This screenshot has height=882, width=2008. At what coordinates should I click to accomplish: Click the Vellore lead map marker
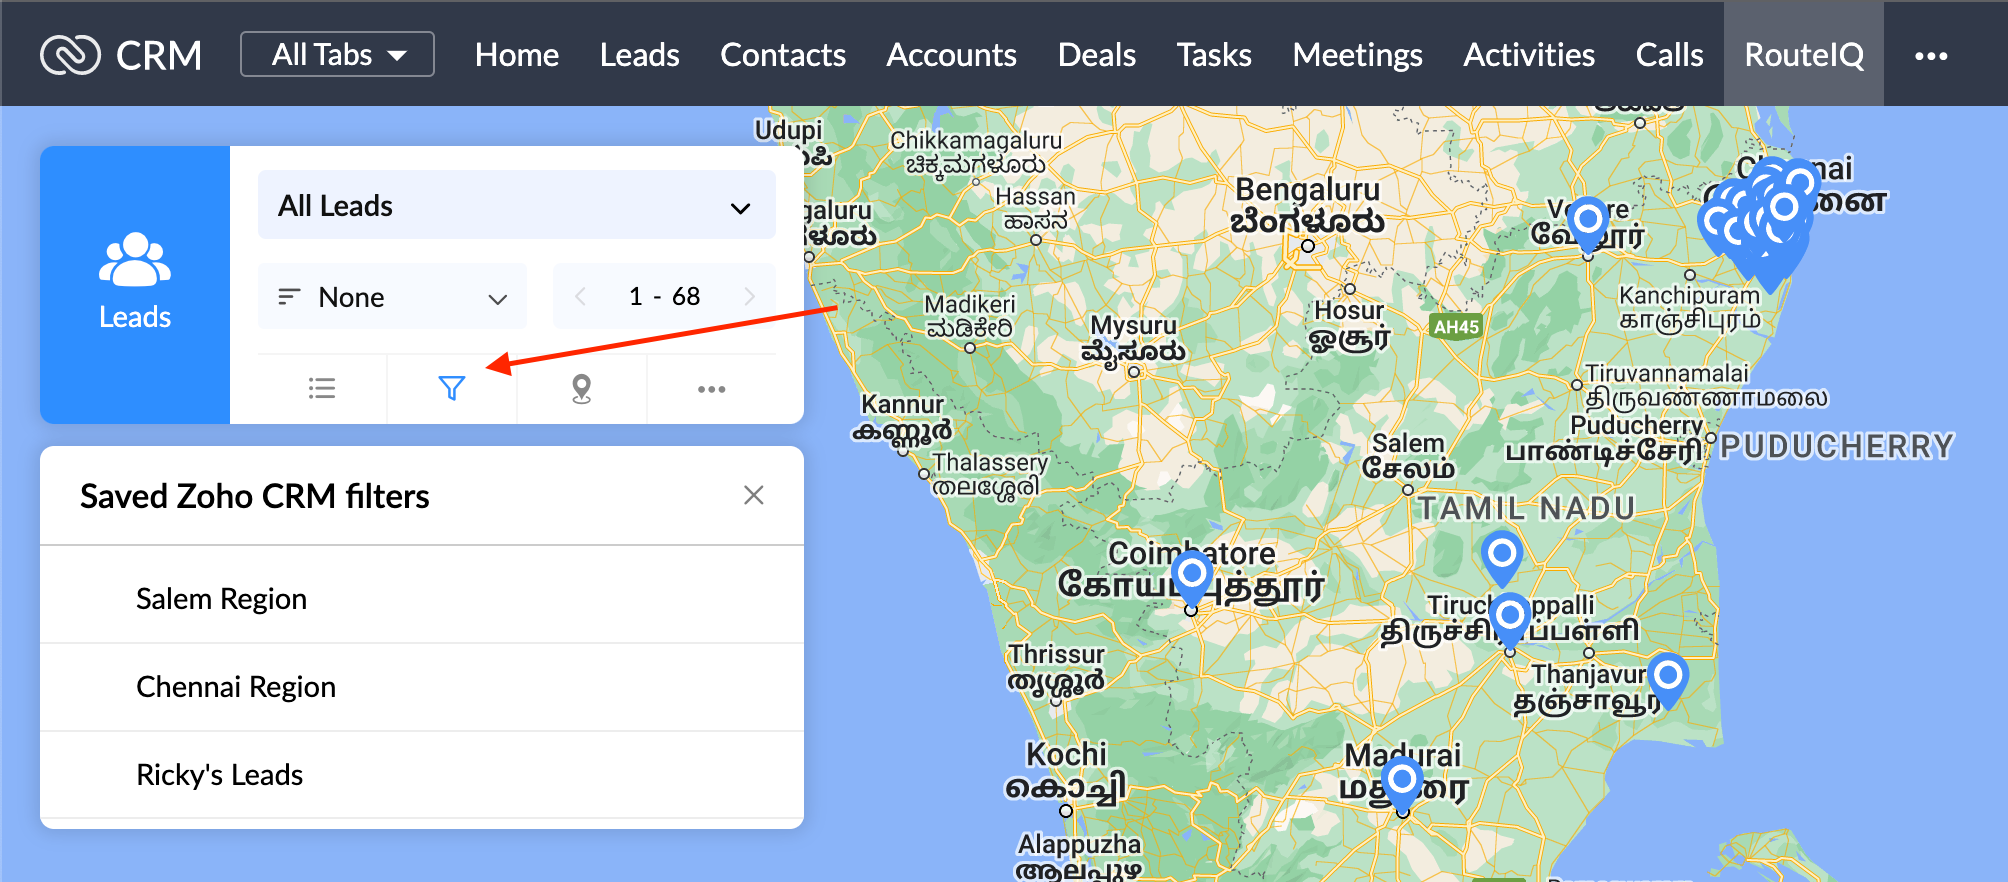[1588, 223]
